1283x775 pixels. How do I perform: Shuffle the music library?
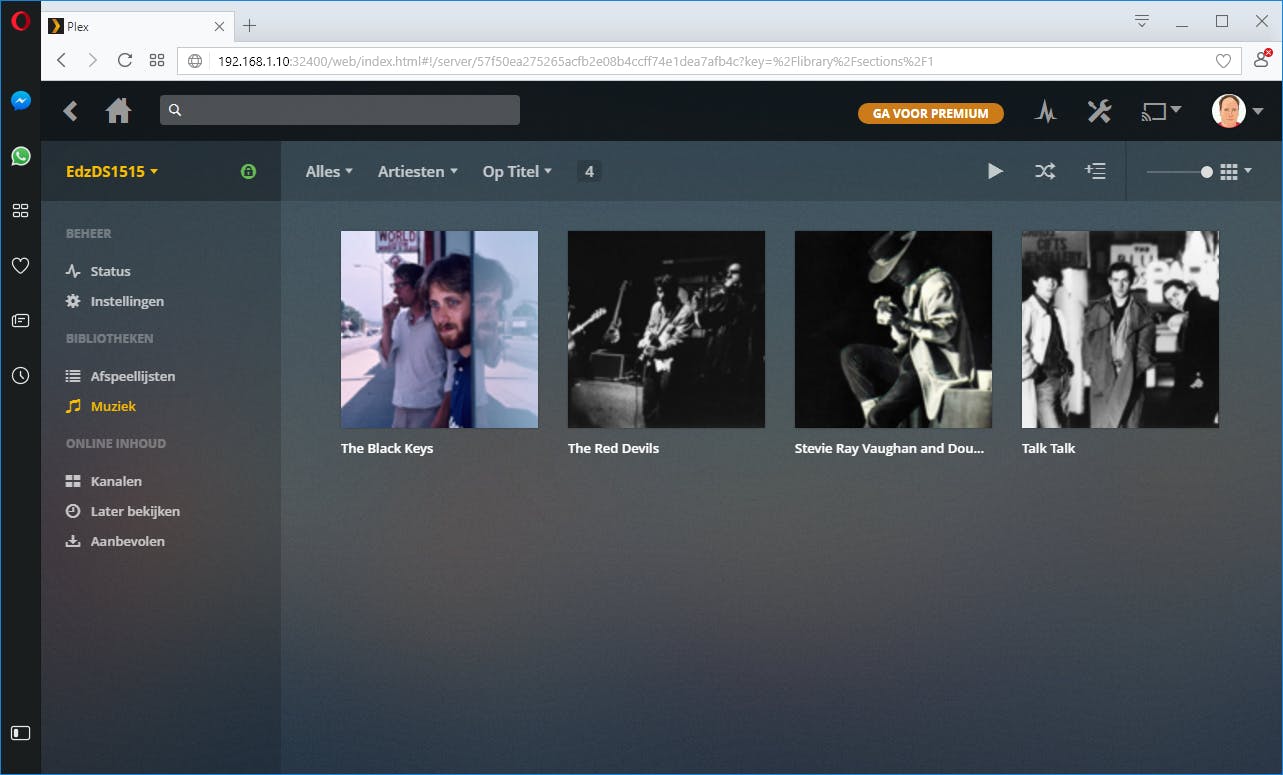(x=1045, y=171)
